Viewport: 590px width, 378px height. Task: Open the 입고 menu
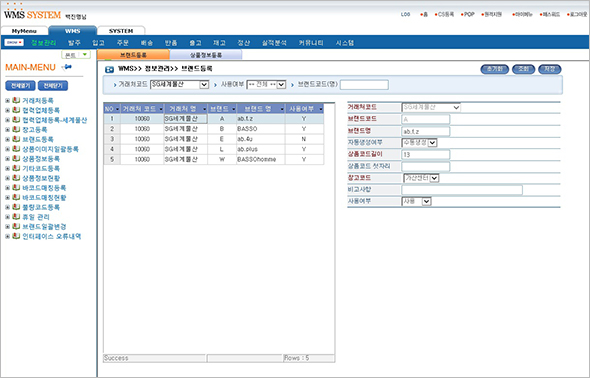point(99,43)
